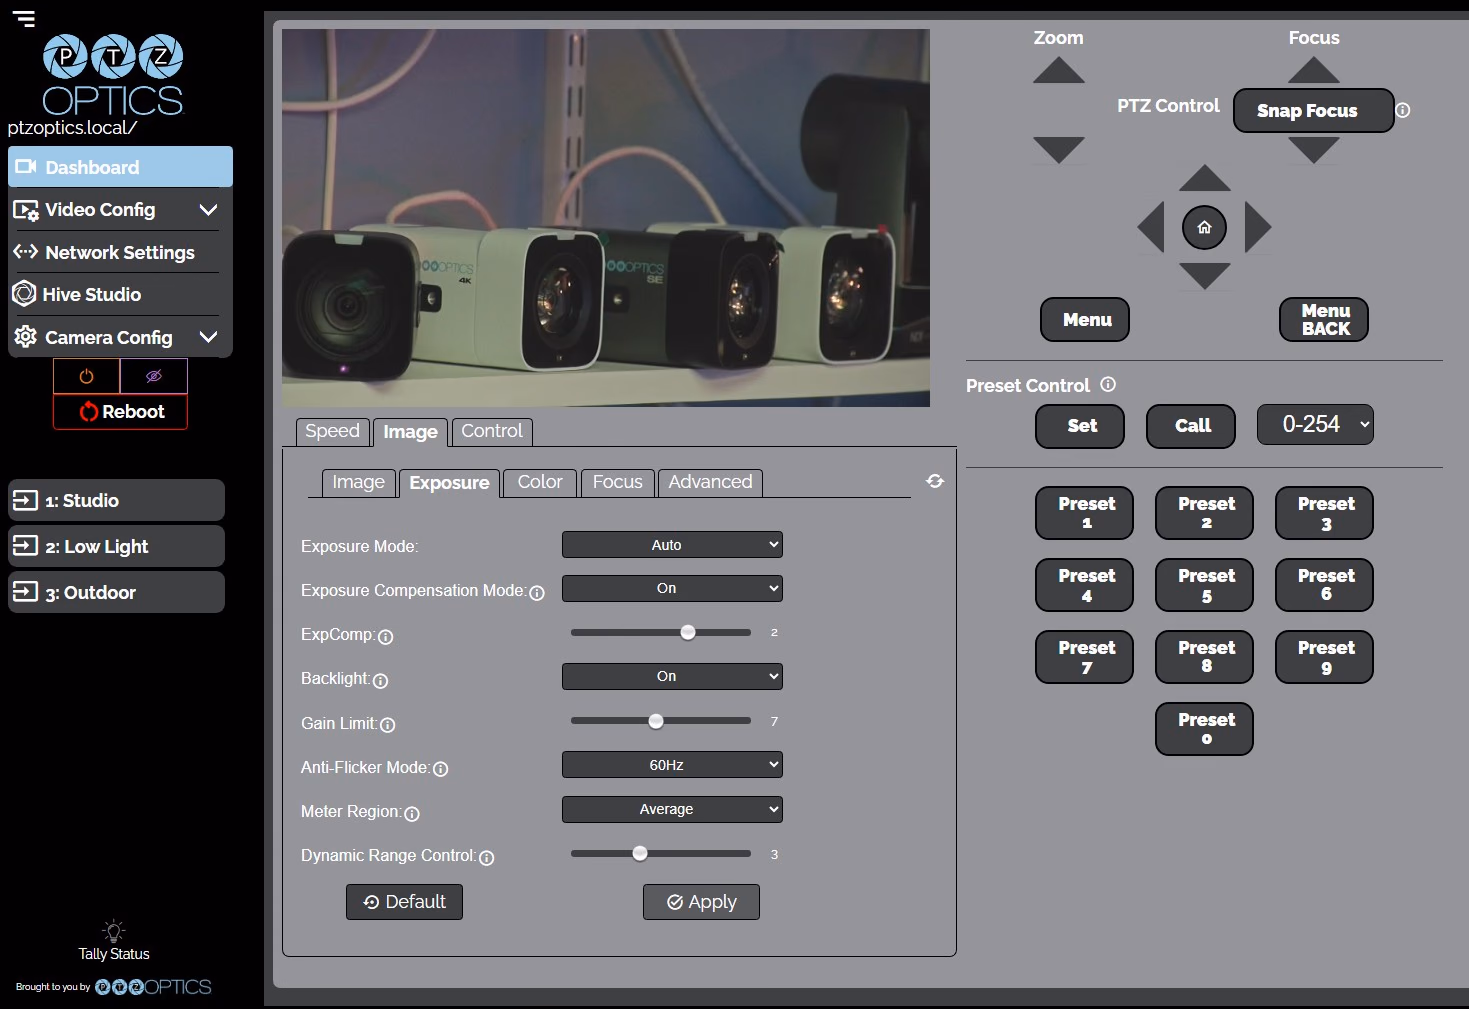The image size is (1469, 1009).
Task: Open the Meter Region dropdown
Action: (672, 809)
